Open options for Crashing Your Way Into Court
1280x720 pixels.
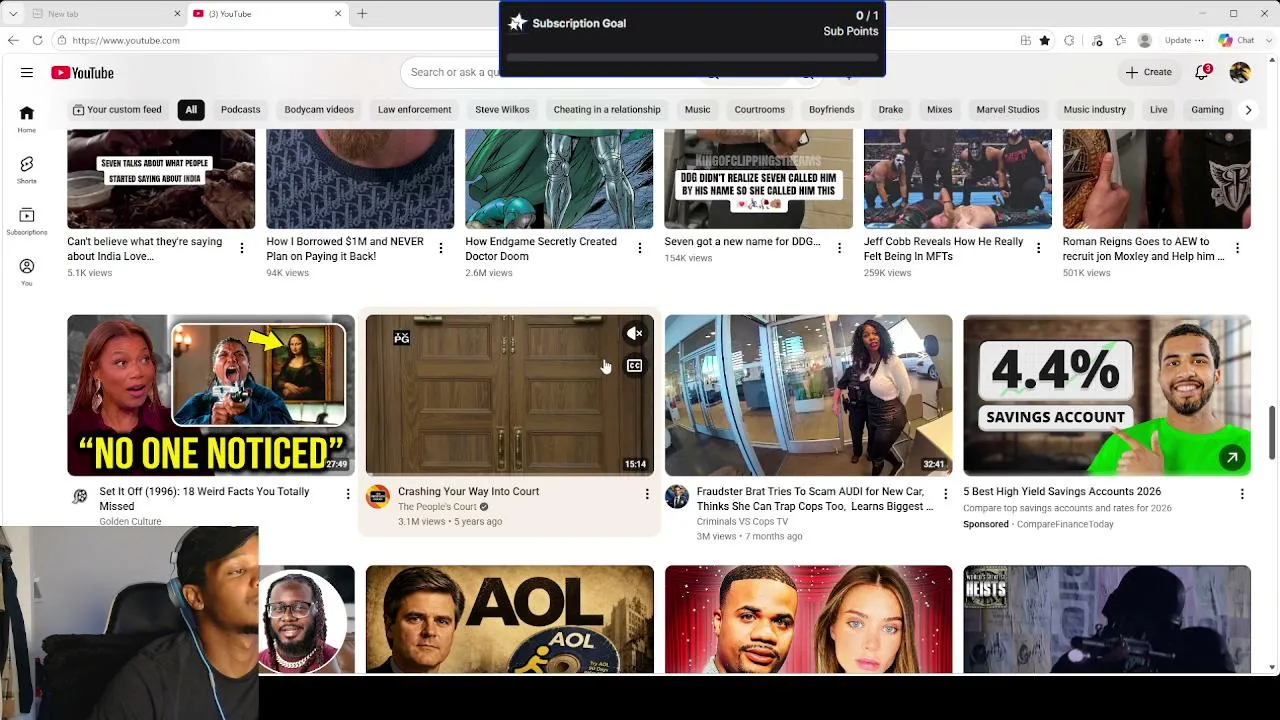pyautogui.click(x=647, y=494)
